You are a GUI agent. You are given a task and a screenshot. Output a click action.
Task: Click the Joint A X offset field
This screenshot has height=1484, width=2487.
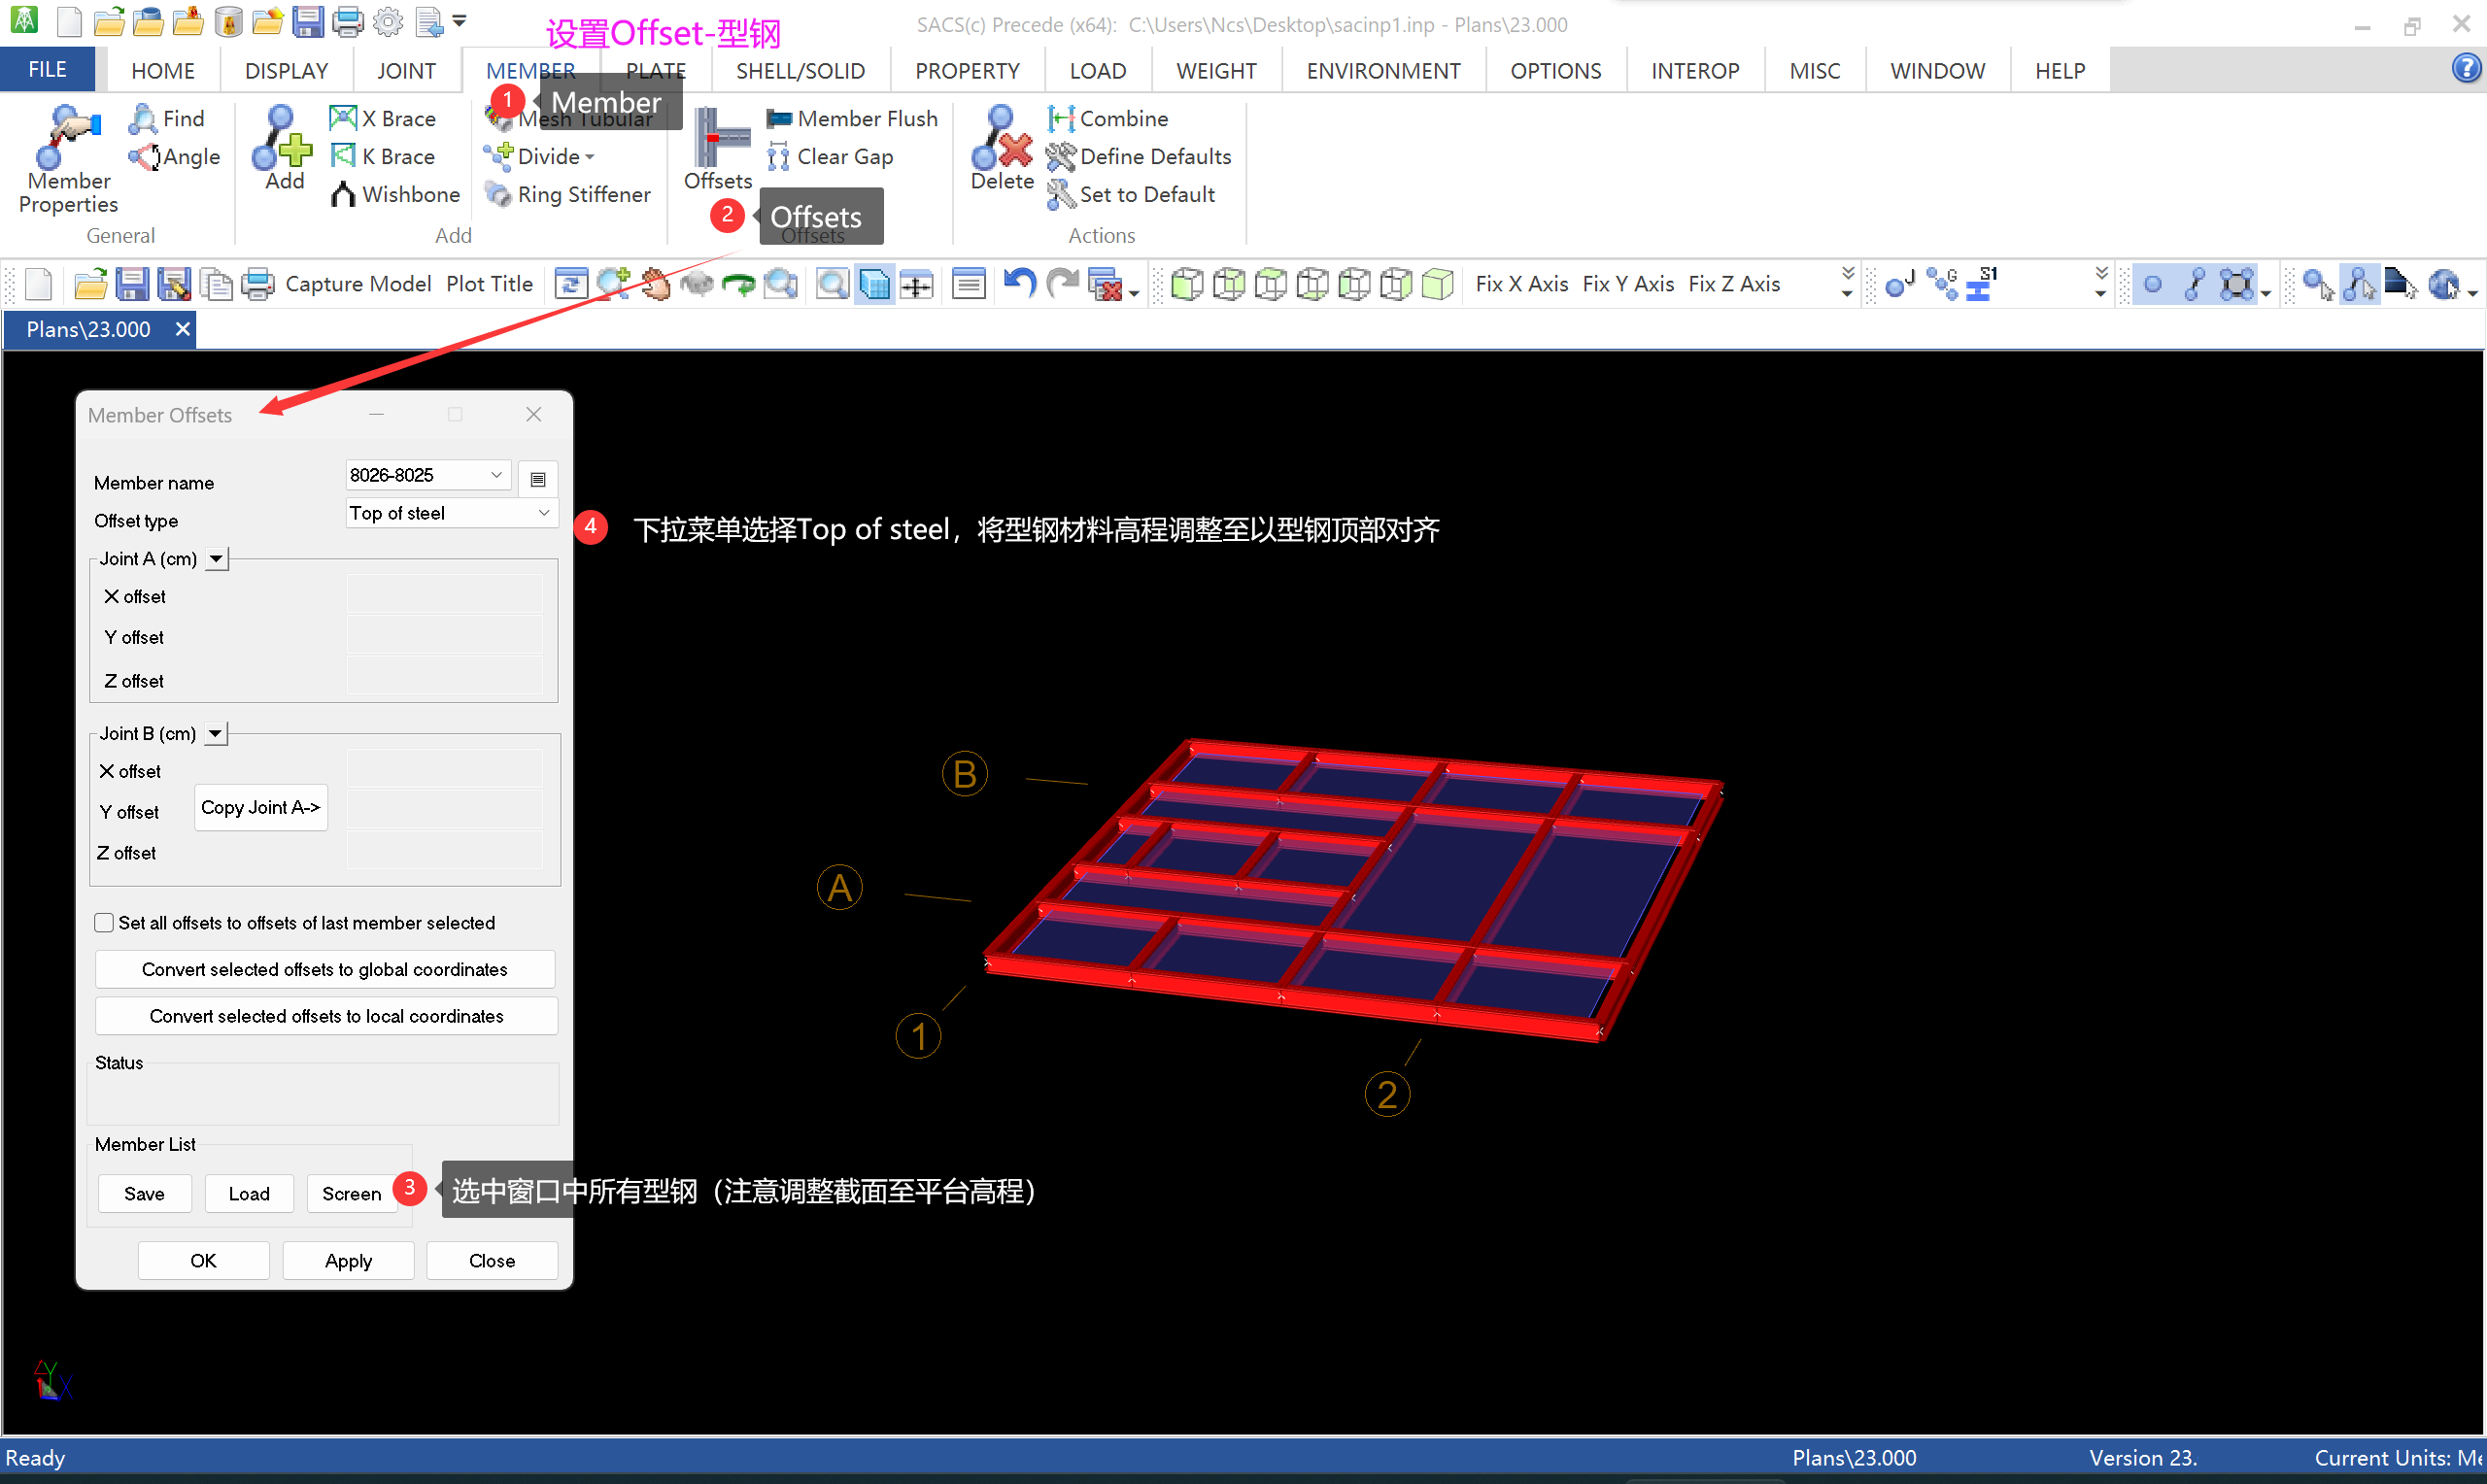click(445, 596)
